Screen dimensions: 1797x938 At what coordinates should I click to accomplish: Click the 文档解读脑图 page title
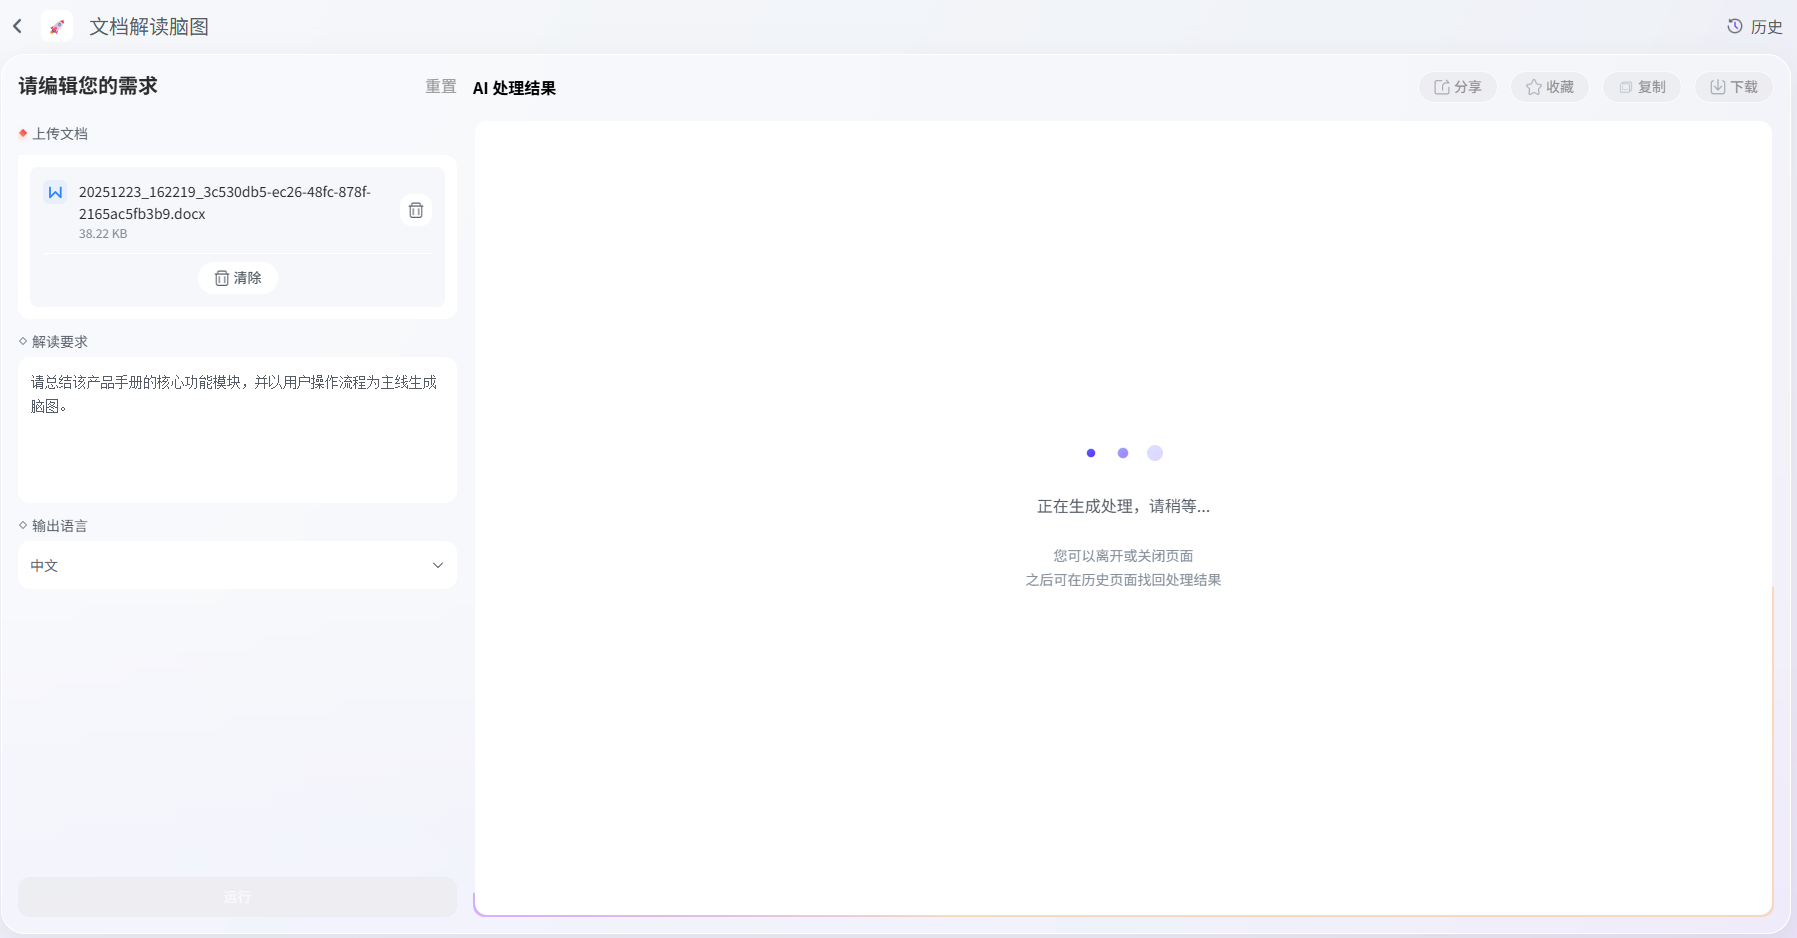[x=149, y=27]
